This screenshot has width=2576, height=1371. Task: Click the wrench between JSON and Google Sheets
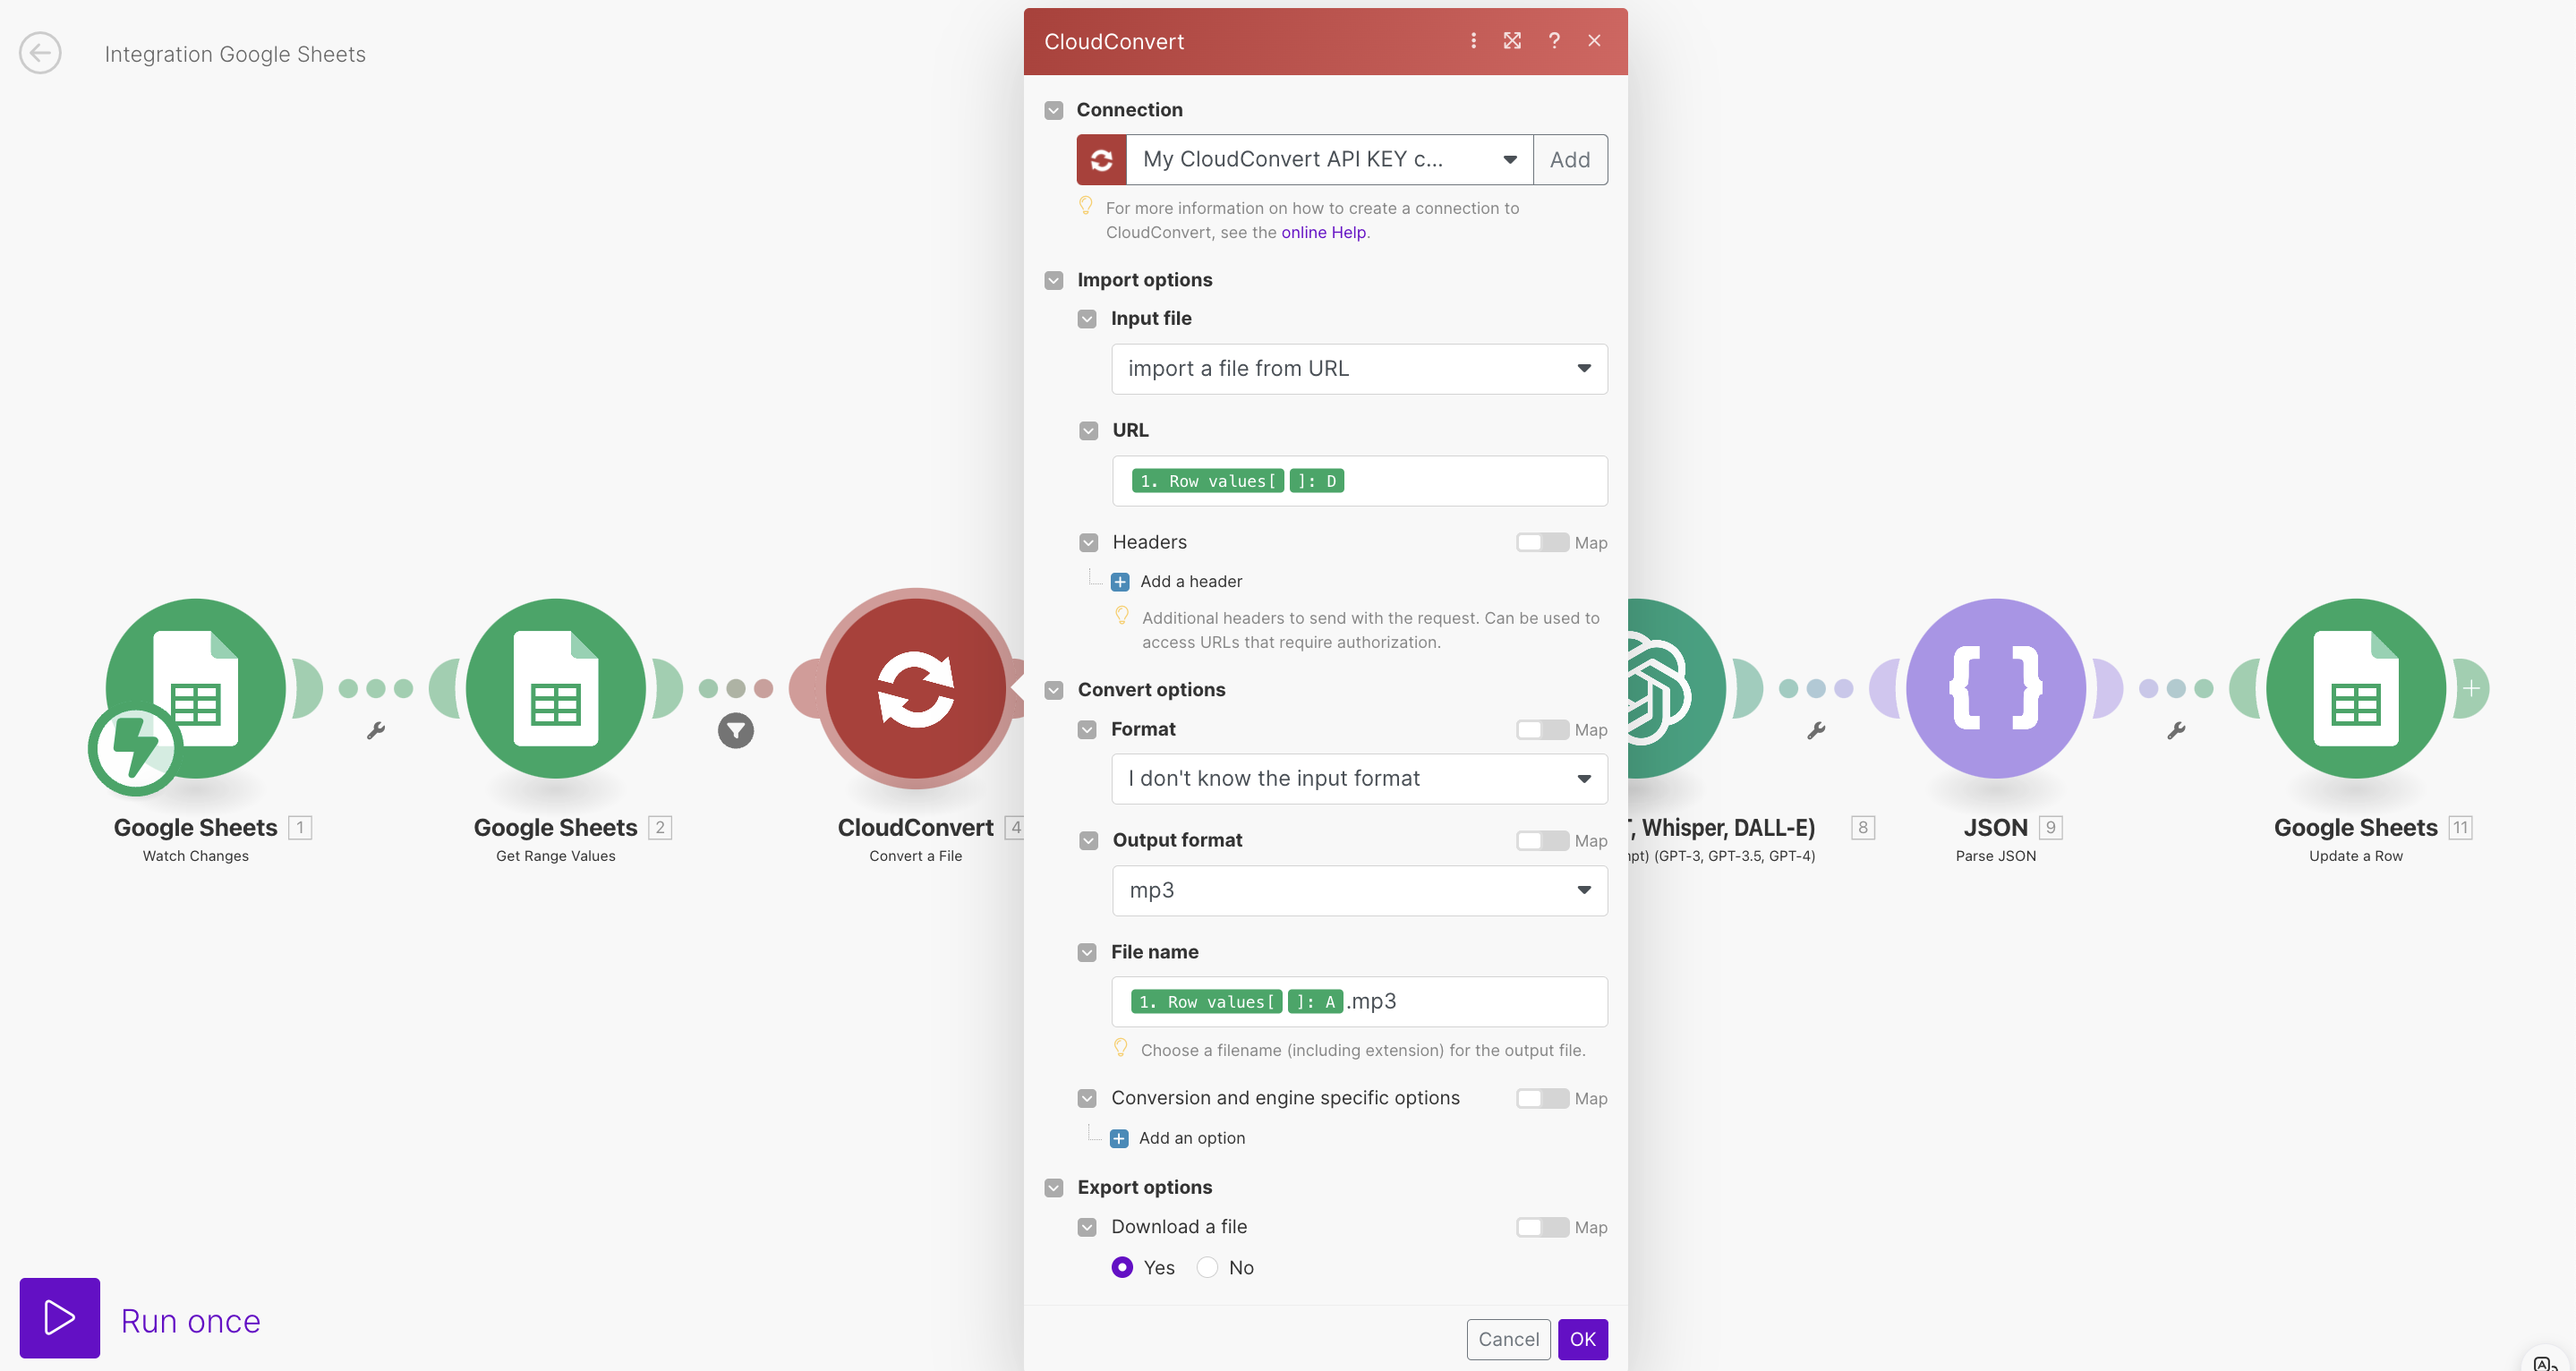[x=2176, y=731]
